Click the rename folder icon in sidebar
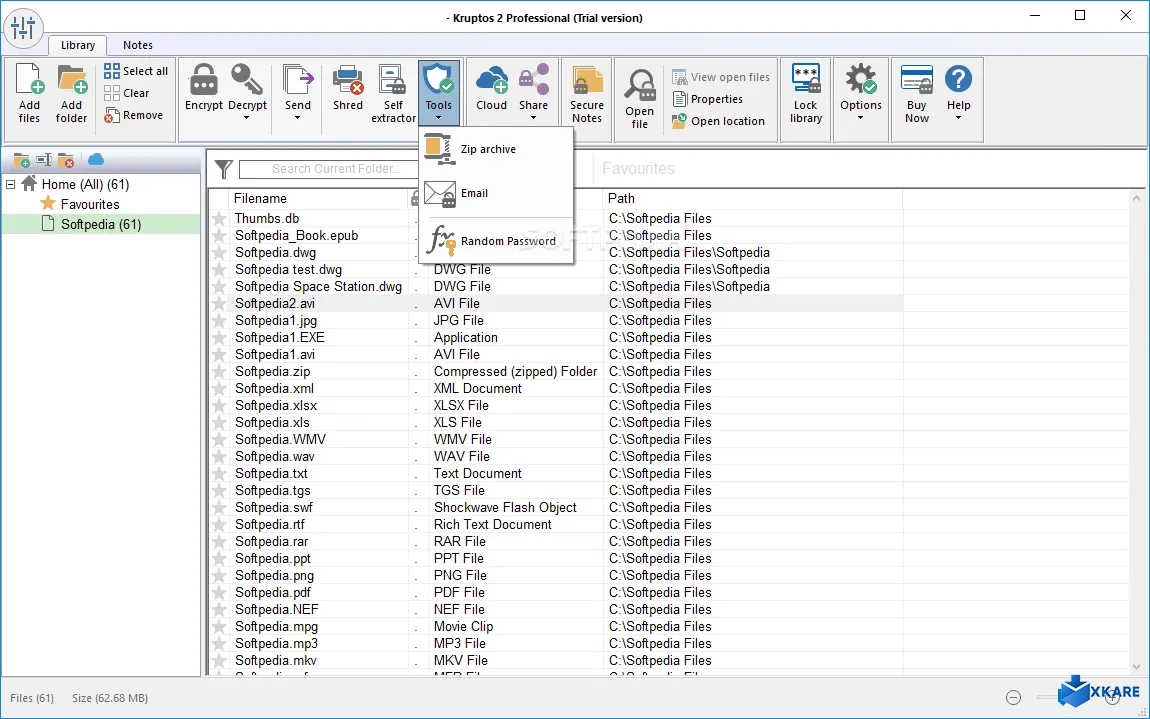 coord(44,160)
